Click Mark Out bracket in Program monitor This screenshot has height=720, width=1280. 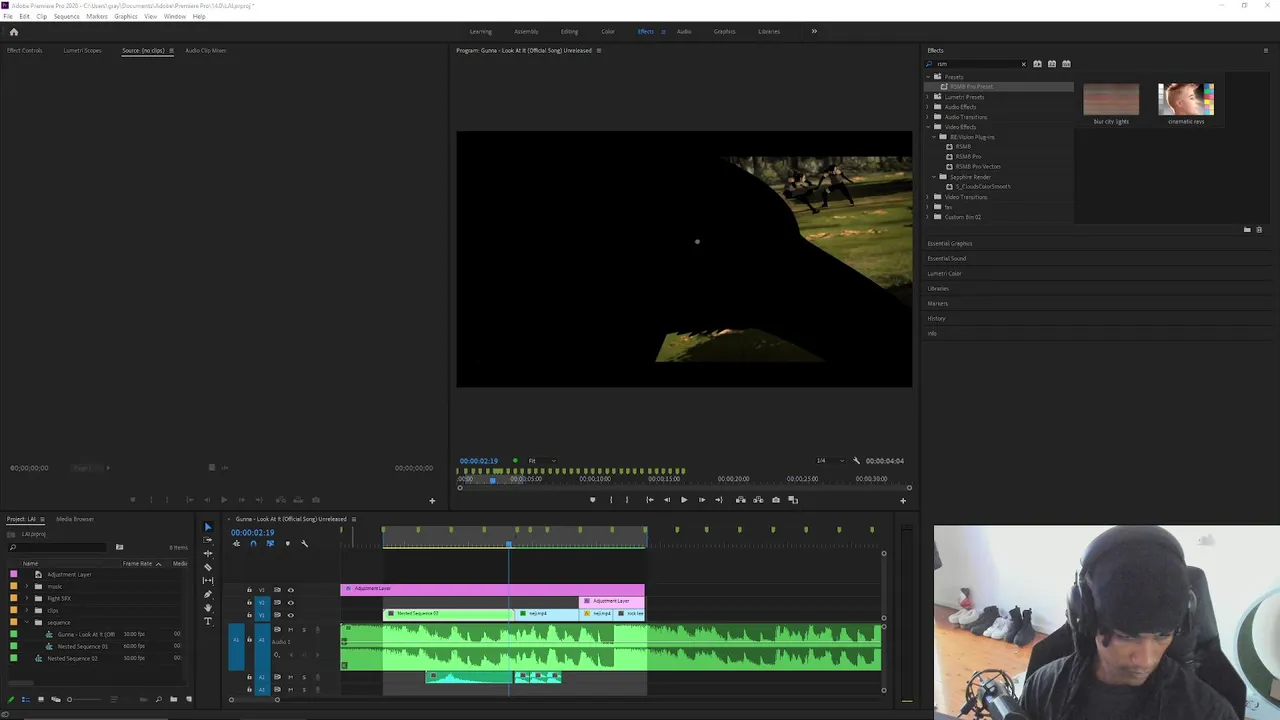click(627, 500)
